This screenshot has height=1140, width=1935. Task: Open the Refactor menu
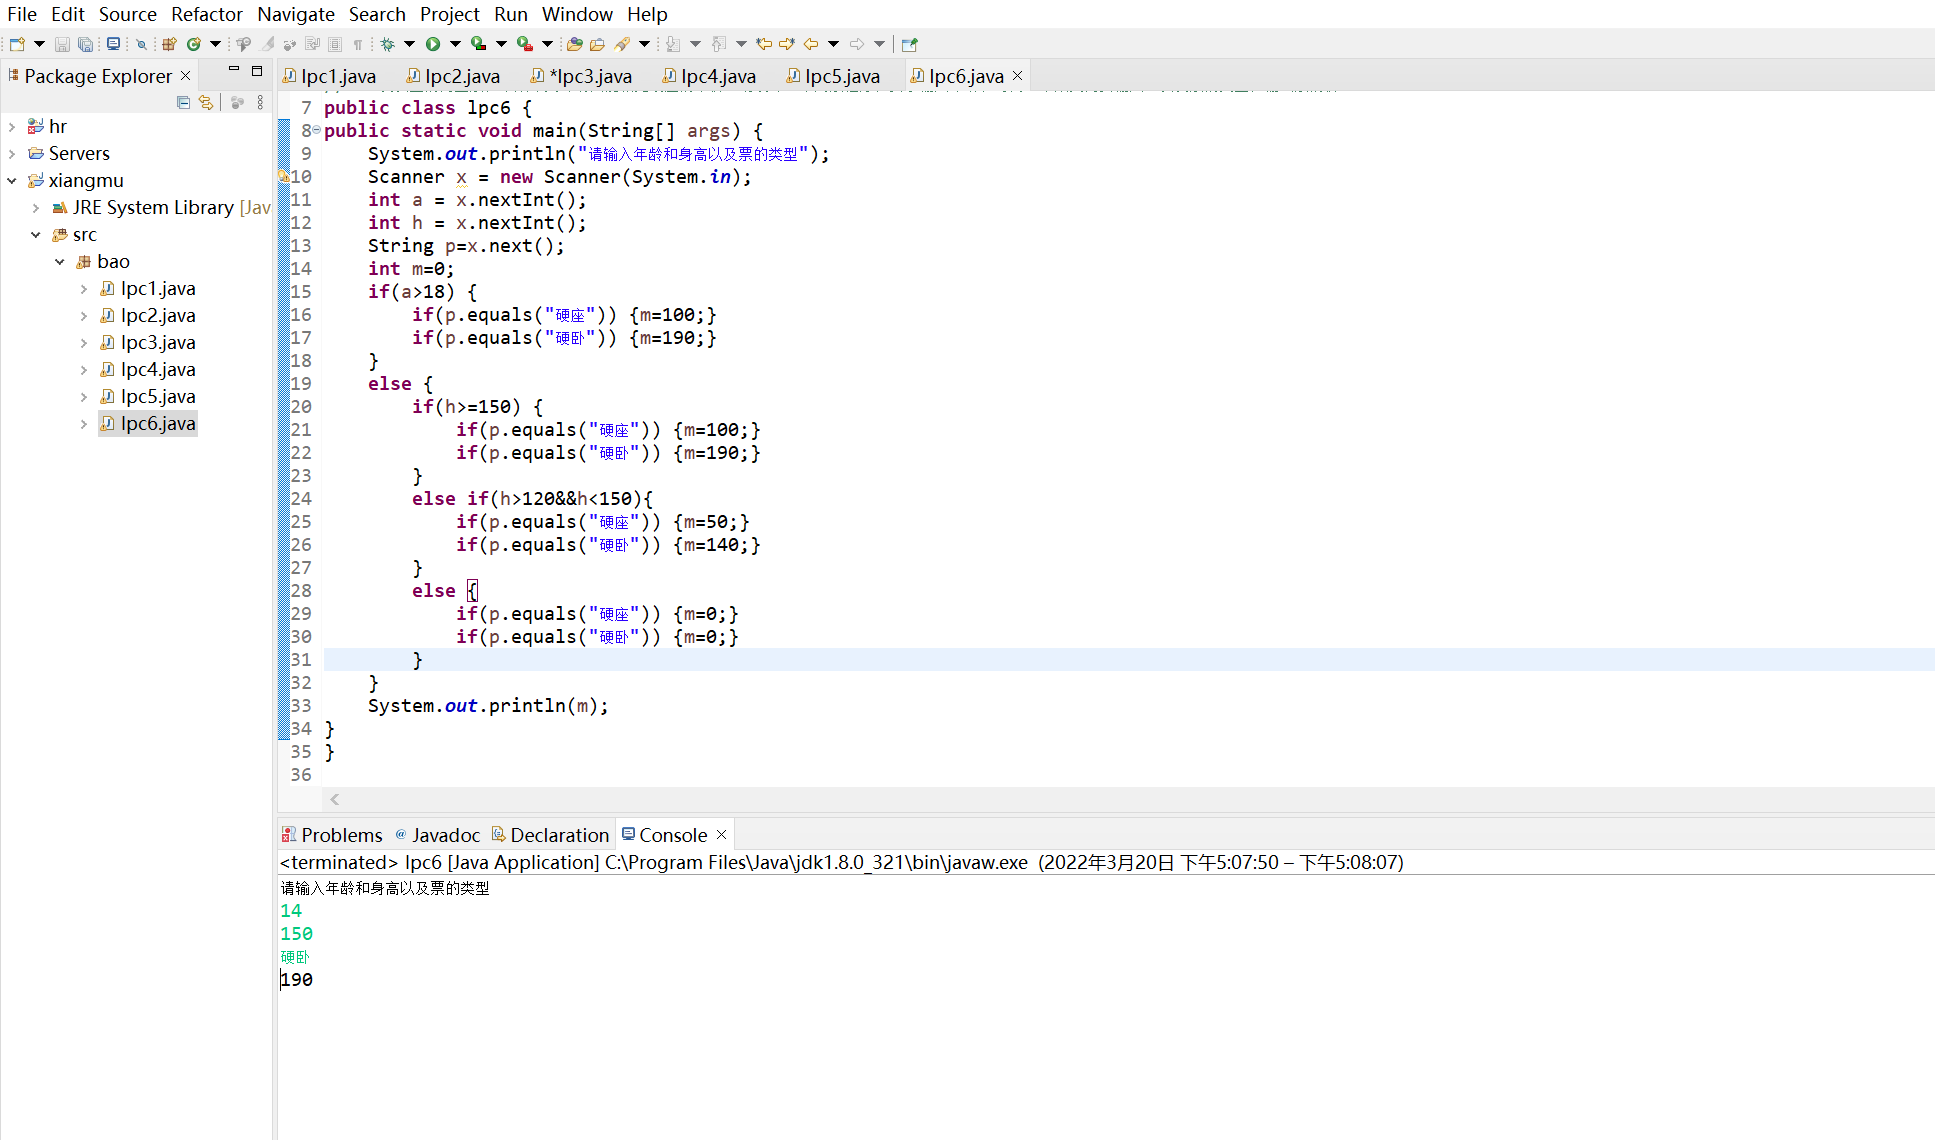tap(206, 14)
